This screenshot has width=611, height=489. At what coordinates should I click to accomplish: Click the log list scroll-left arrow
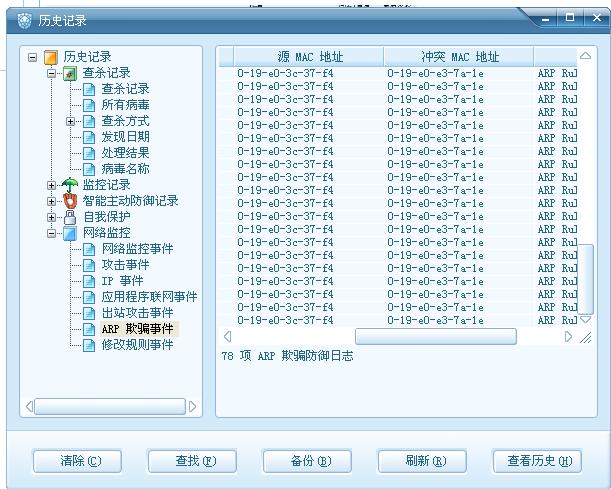click(228, 337)
